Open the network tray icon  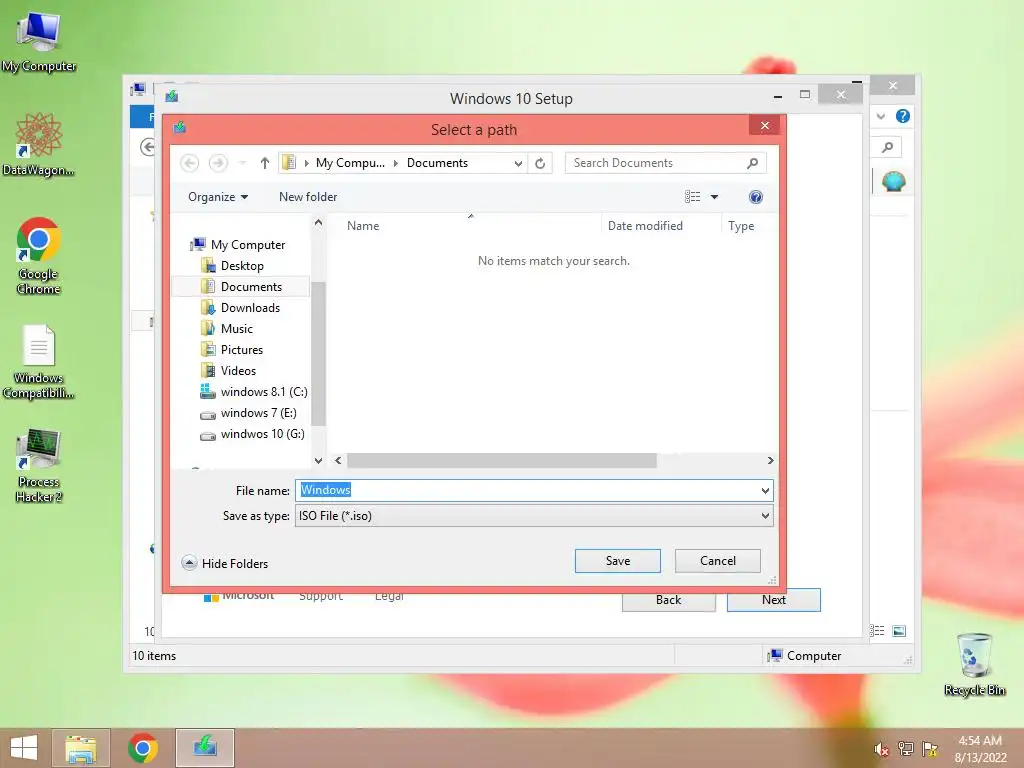tap(906, 749)
